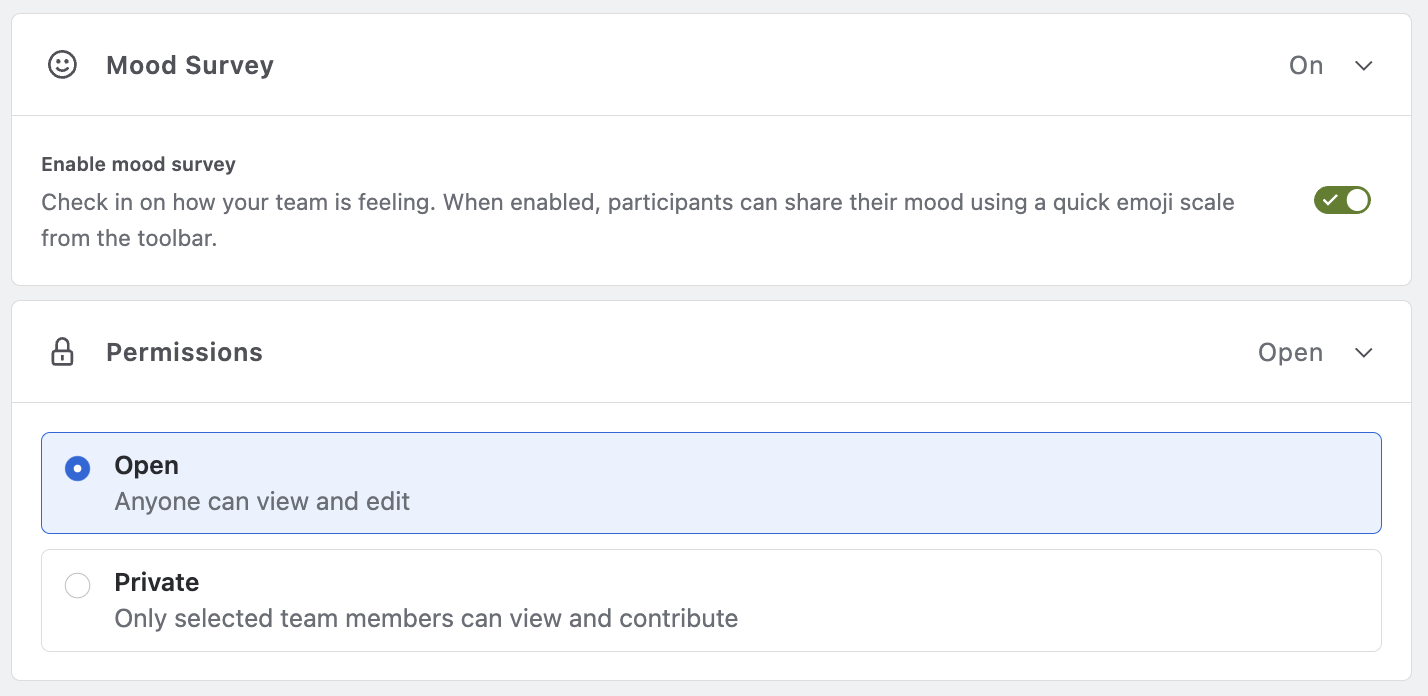
Task: Click the bold Open option label
Action: click(147, 465)
